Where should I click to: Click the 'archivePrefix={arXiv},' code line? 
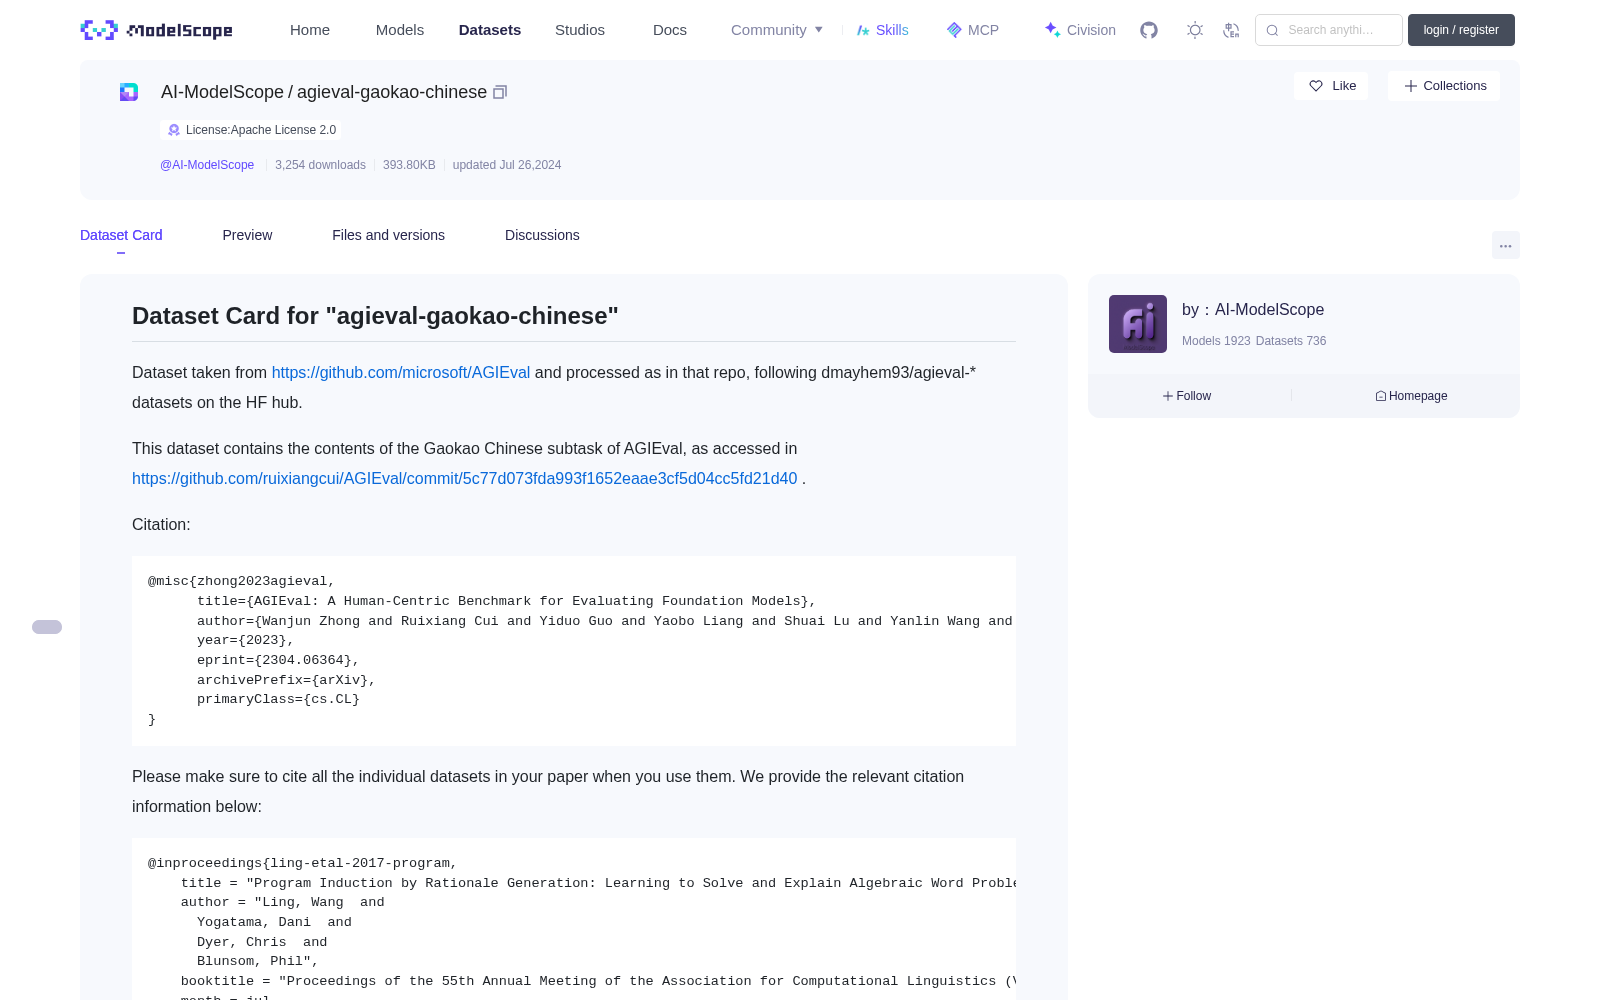point(286,680)
